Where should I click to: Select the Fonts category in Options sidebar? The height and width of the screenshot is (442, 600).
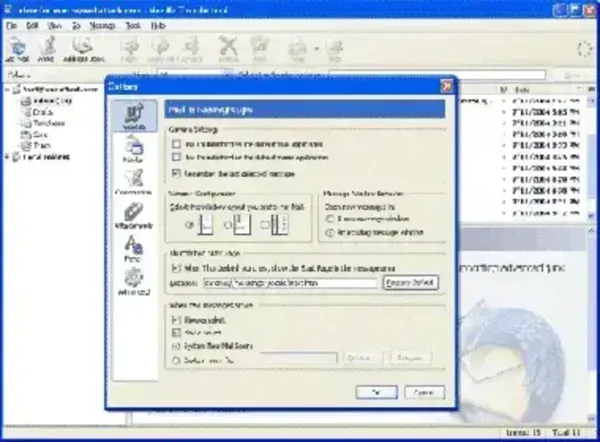(x=134, y=249)
